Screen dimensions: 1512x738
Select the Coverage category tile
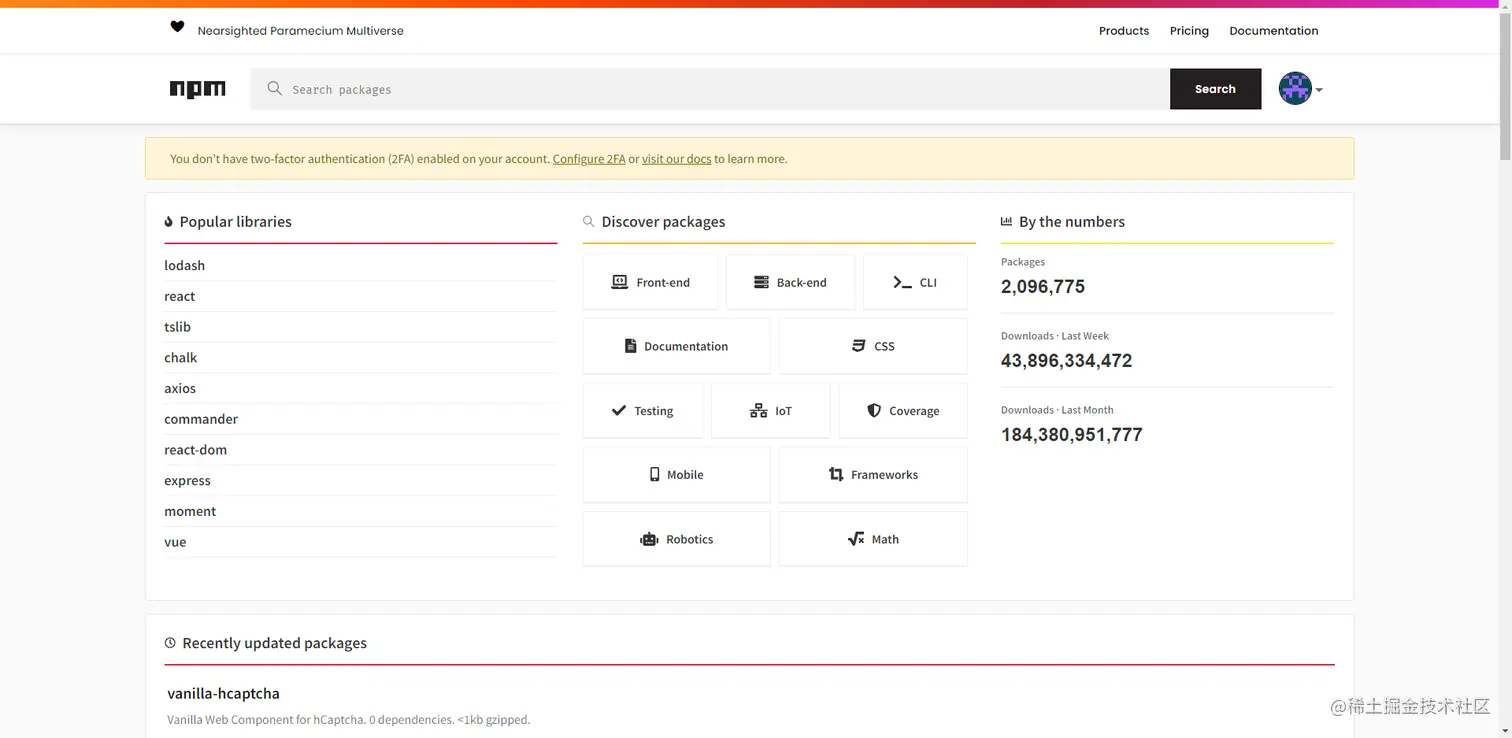tap(903, 410)
